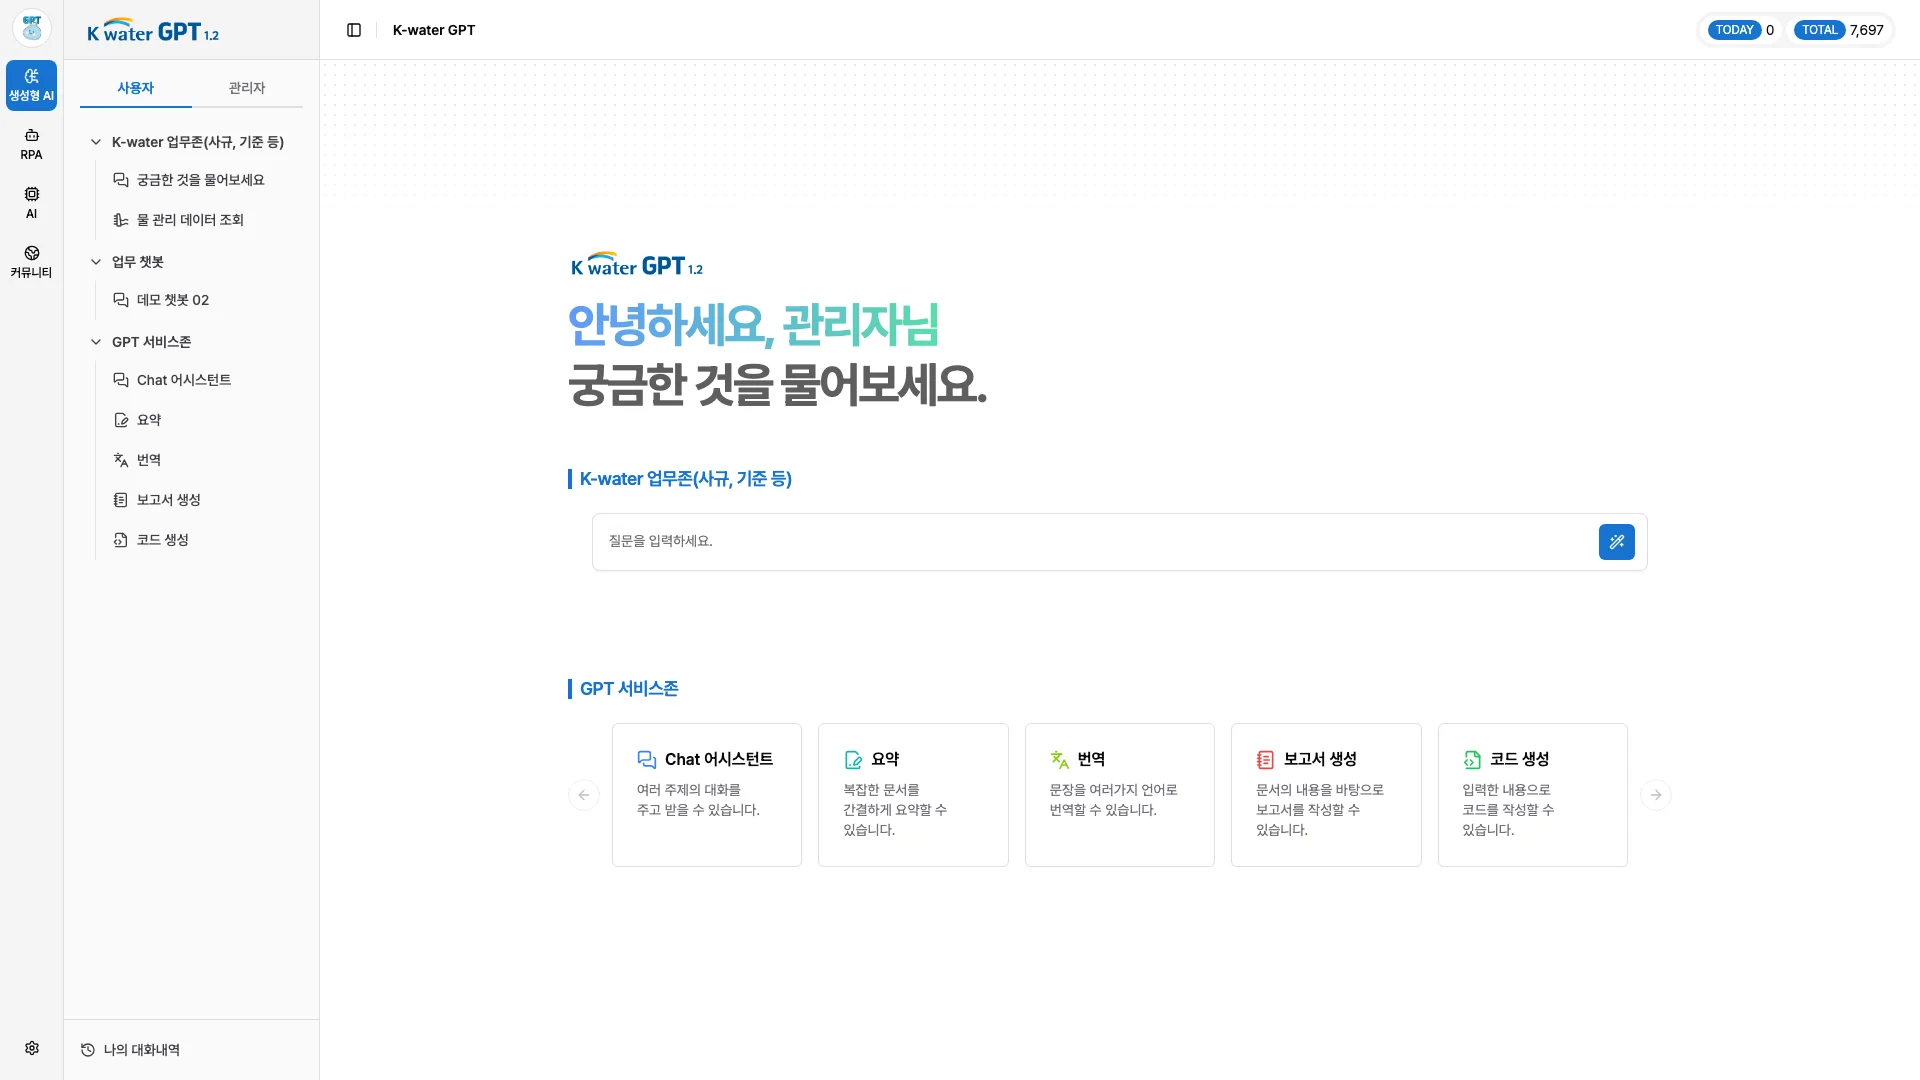Click chat icon beside 궁금한 것을 물어보세요
The image size is (1920, 1080).
click(x=121, y=180)
